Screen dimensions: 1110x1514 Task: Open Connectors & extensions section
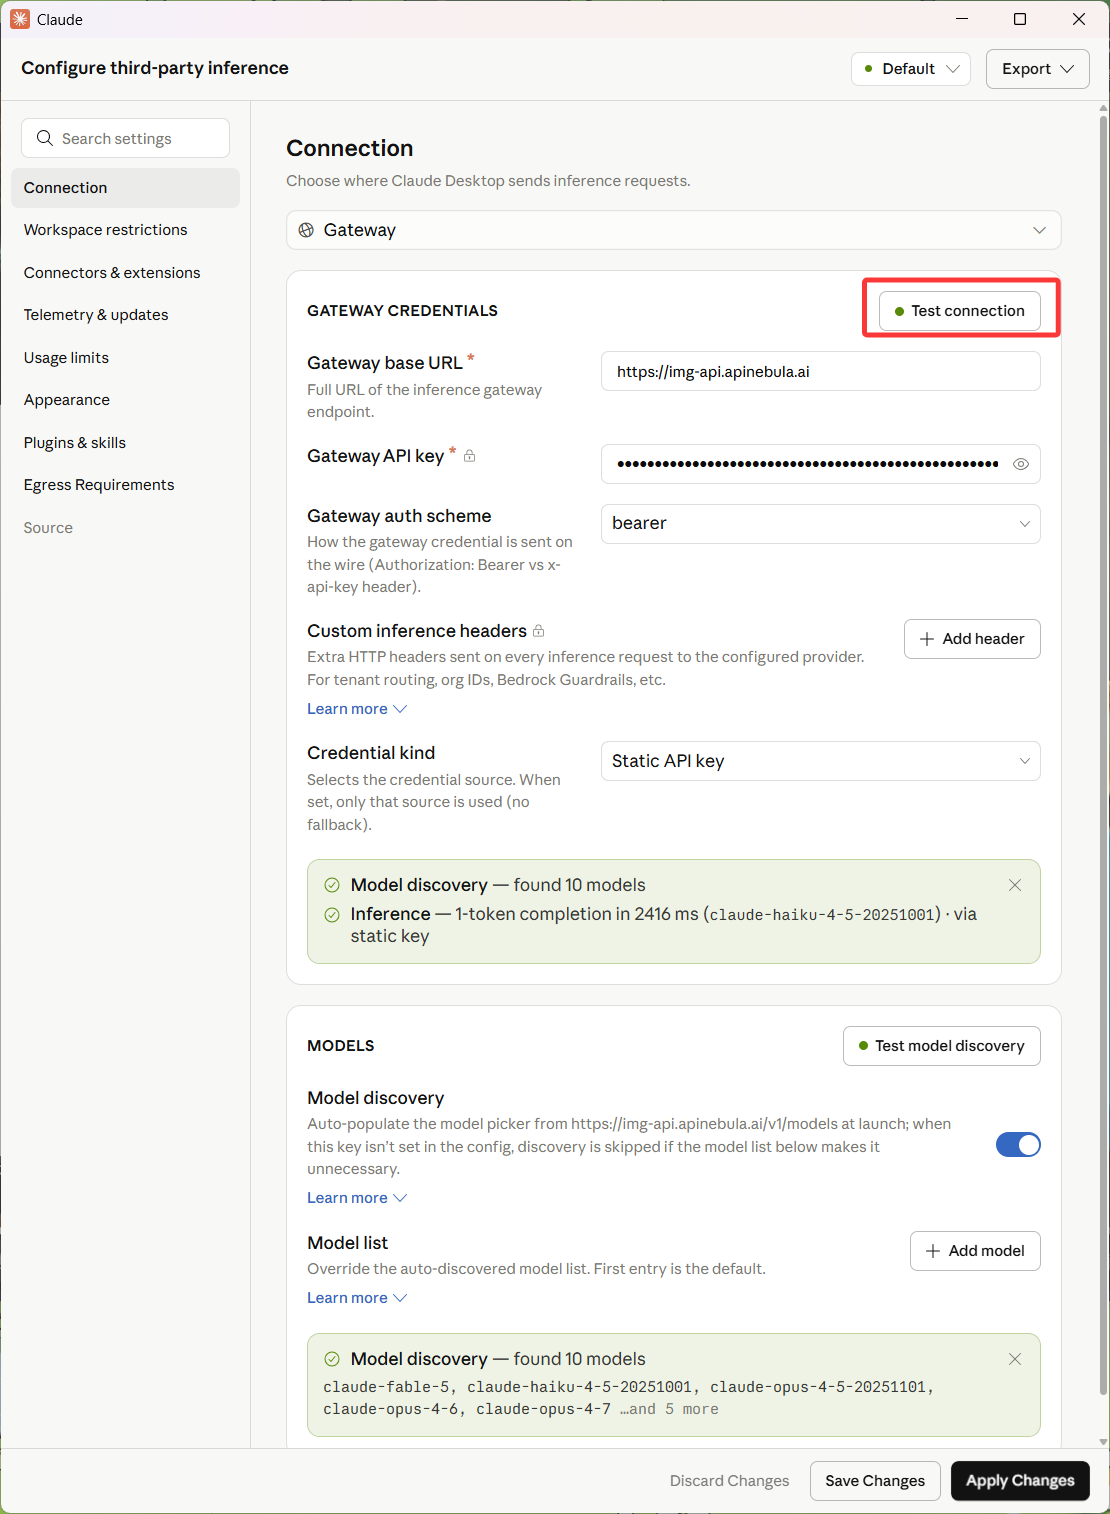126,273
